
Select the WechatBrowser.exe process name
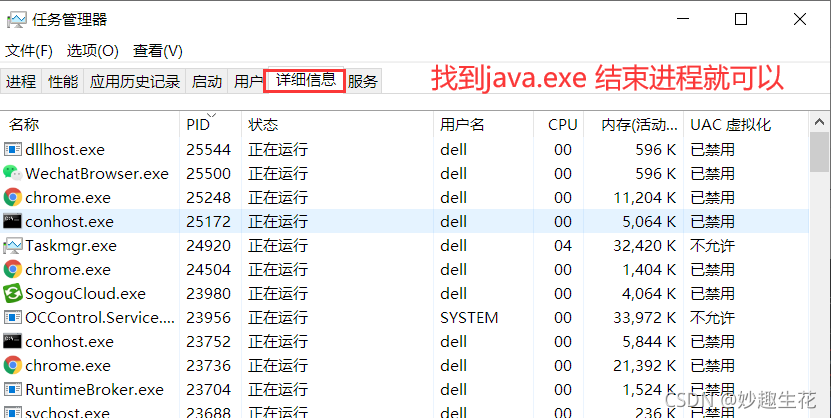click(97, 173)
